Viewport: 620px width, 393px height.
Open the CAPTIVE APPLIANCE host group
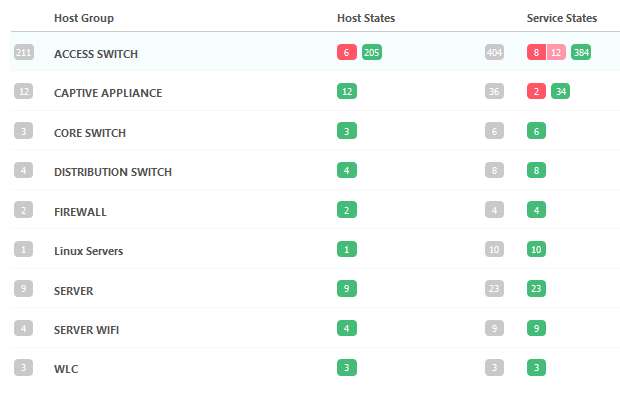108,93
